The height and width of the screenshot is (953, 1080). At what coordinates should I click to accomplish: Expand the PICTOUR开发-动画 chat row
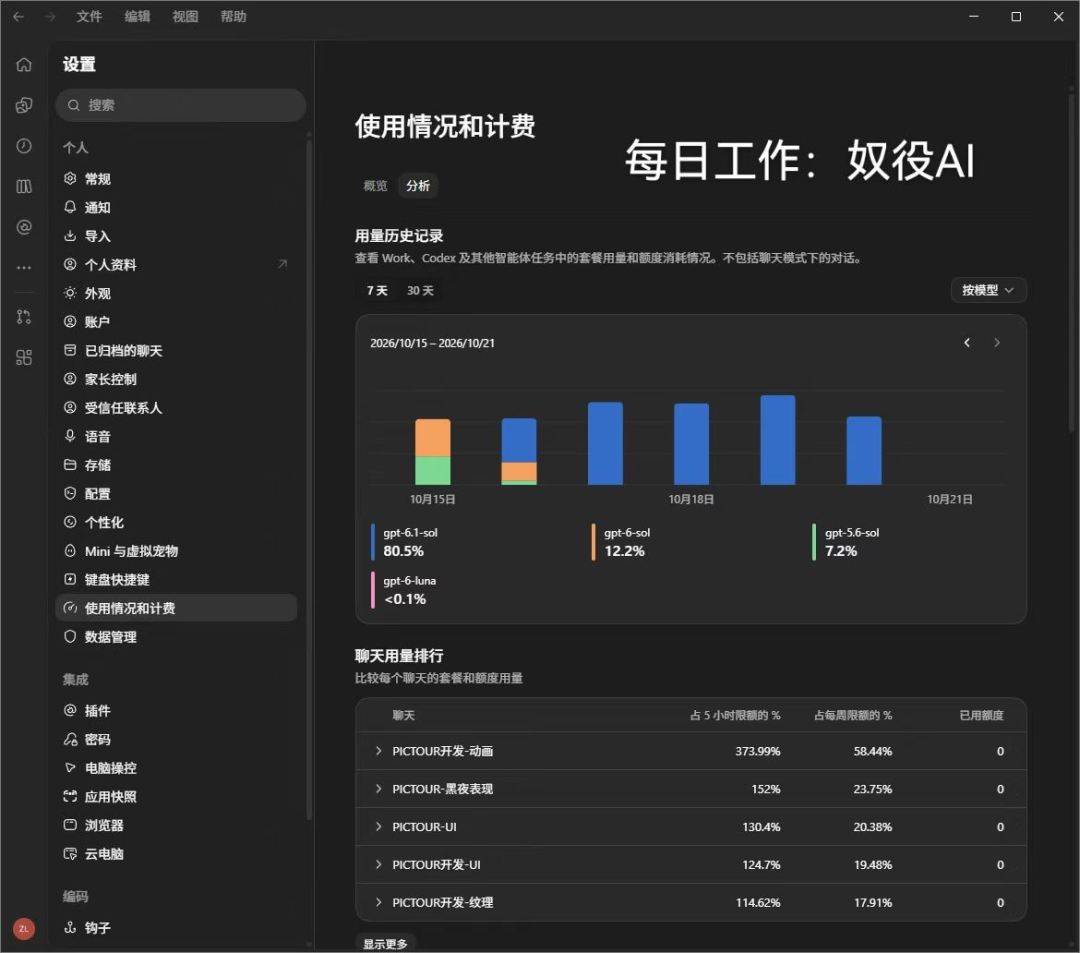coord(379,751)
